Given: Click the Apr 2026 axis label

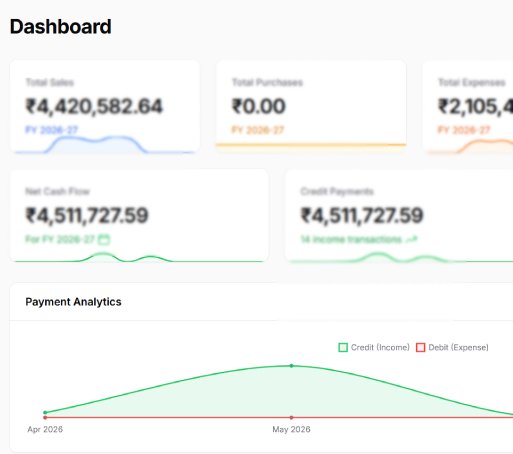Looking at the screenshot, I should click(45, 429).
